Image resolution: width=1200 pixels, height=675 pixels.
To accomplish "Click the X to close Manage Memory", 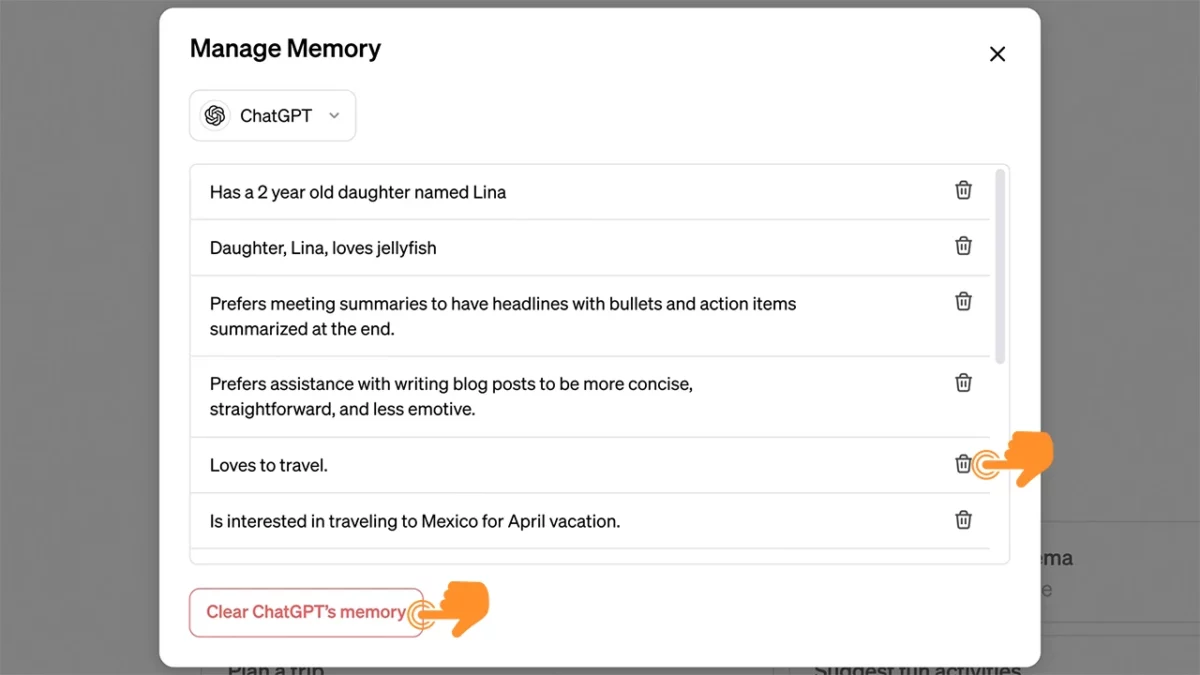I will coord(997,54).
